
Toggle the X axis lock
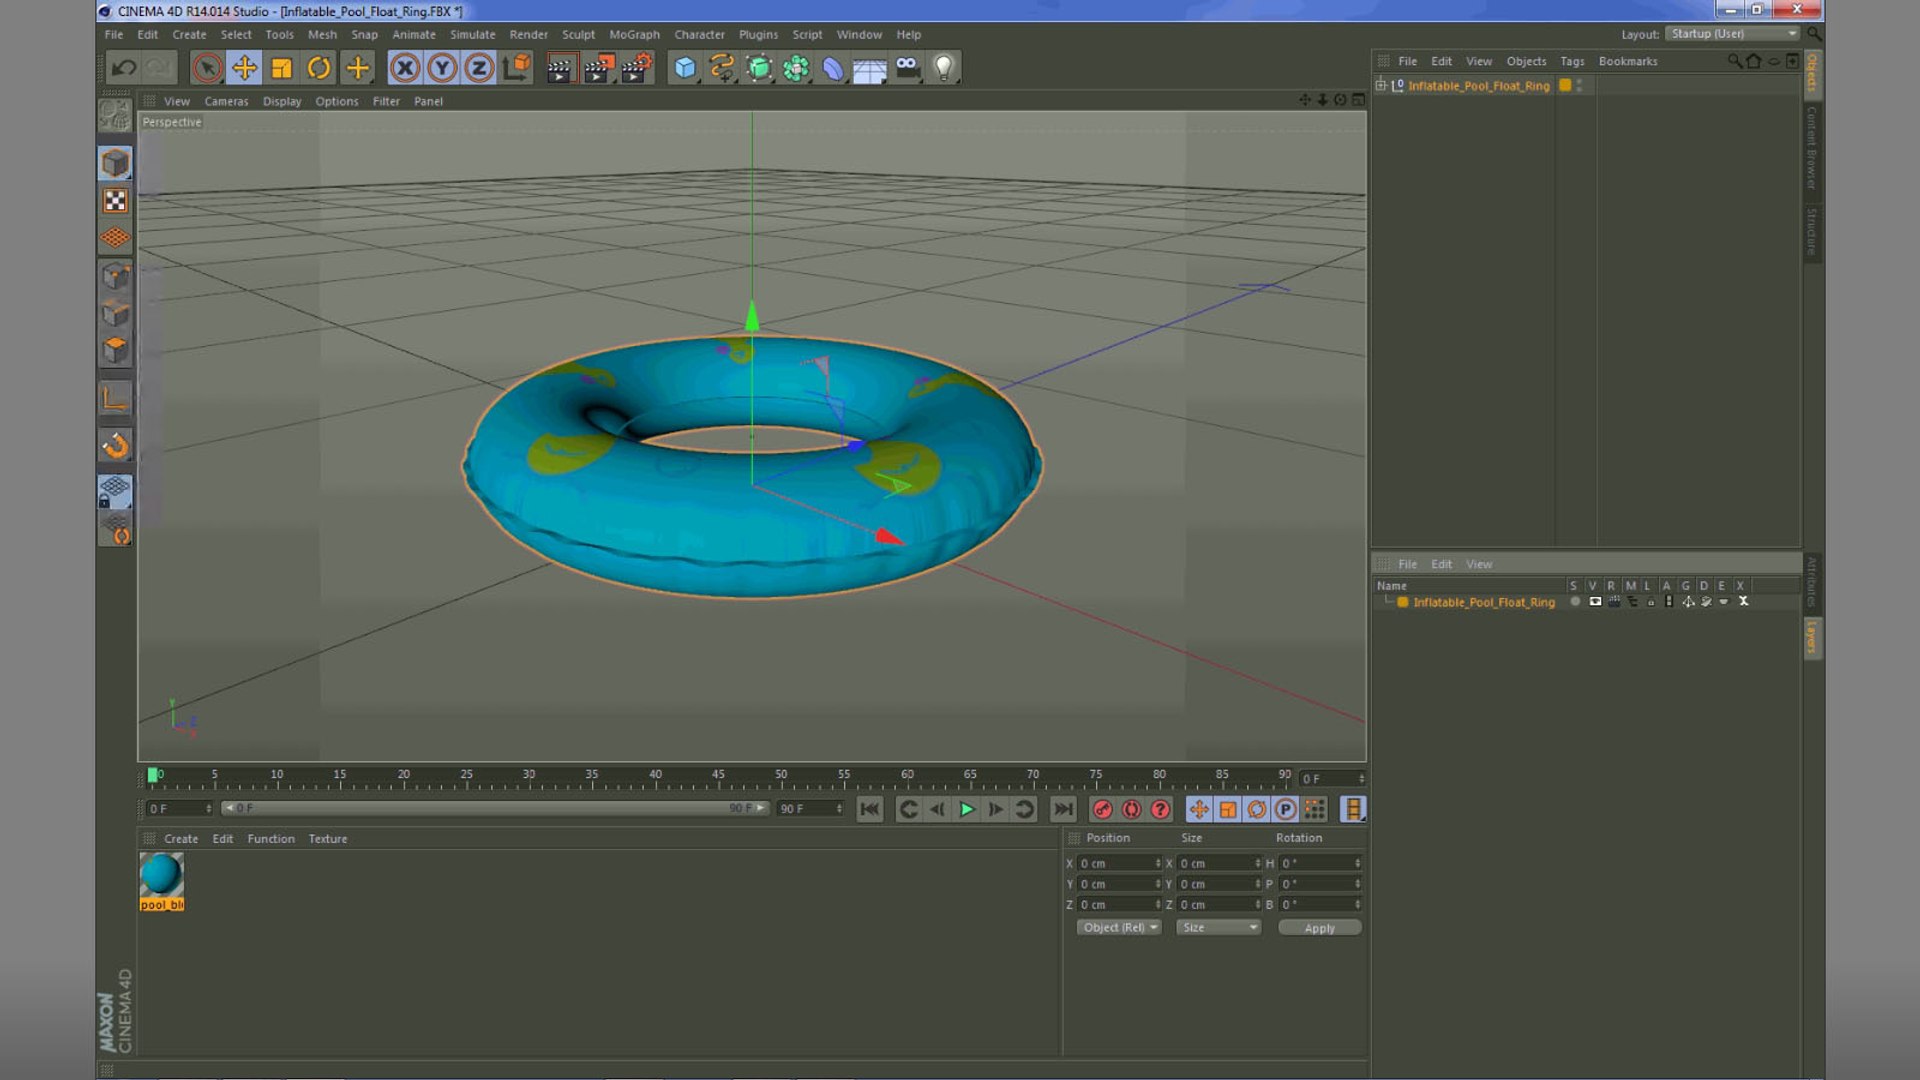[405, 68]
